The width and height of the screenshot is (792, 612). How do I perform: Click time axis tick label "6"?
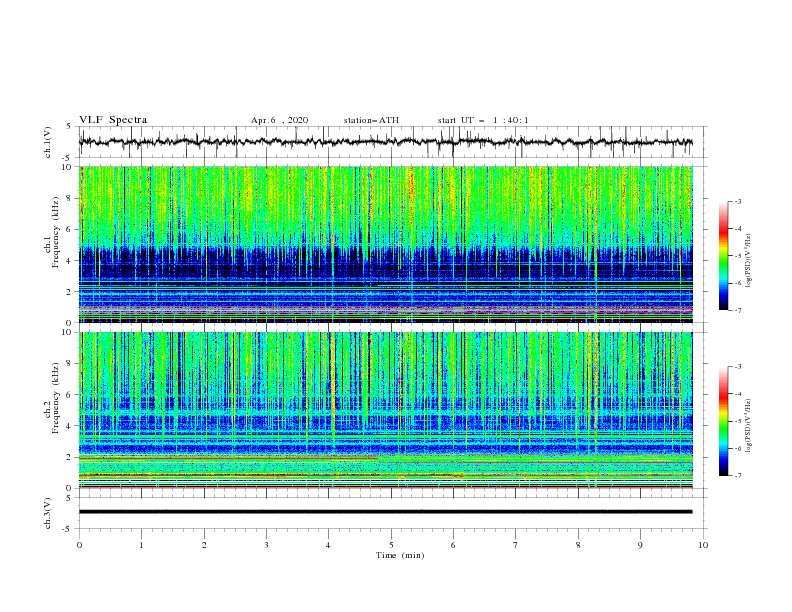[x=453, y=545]
